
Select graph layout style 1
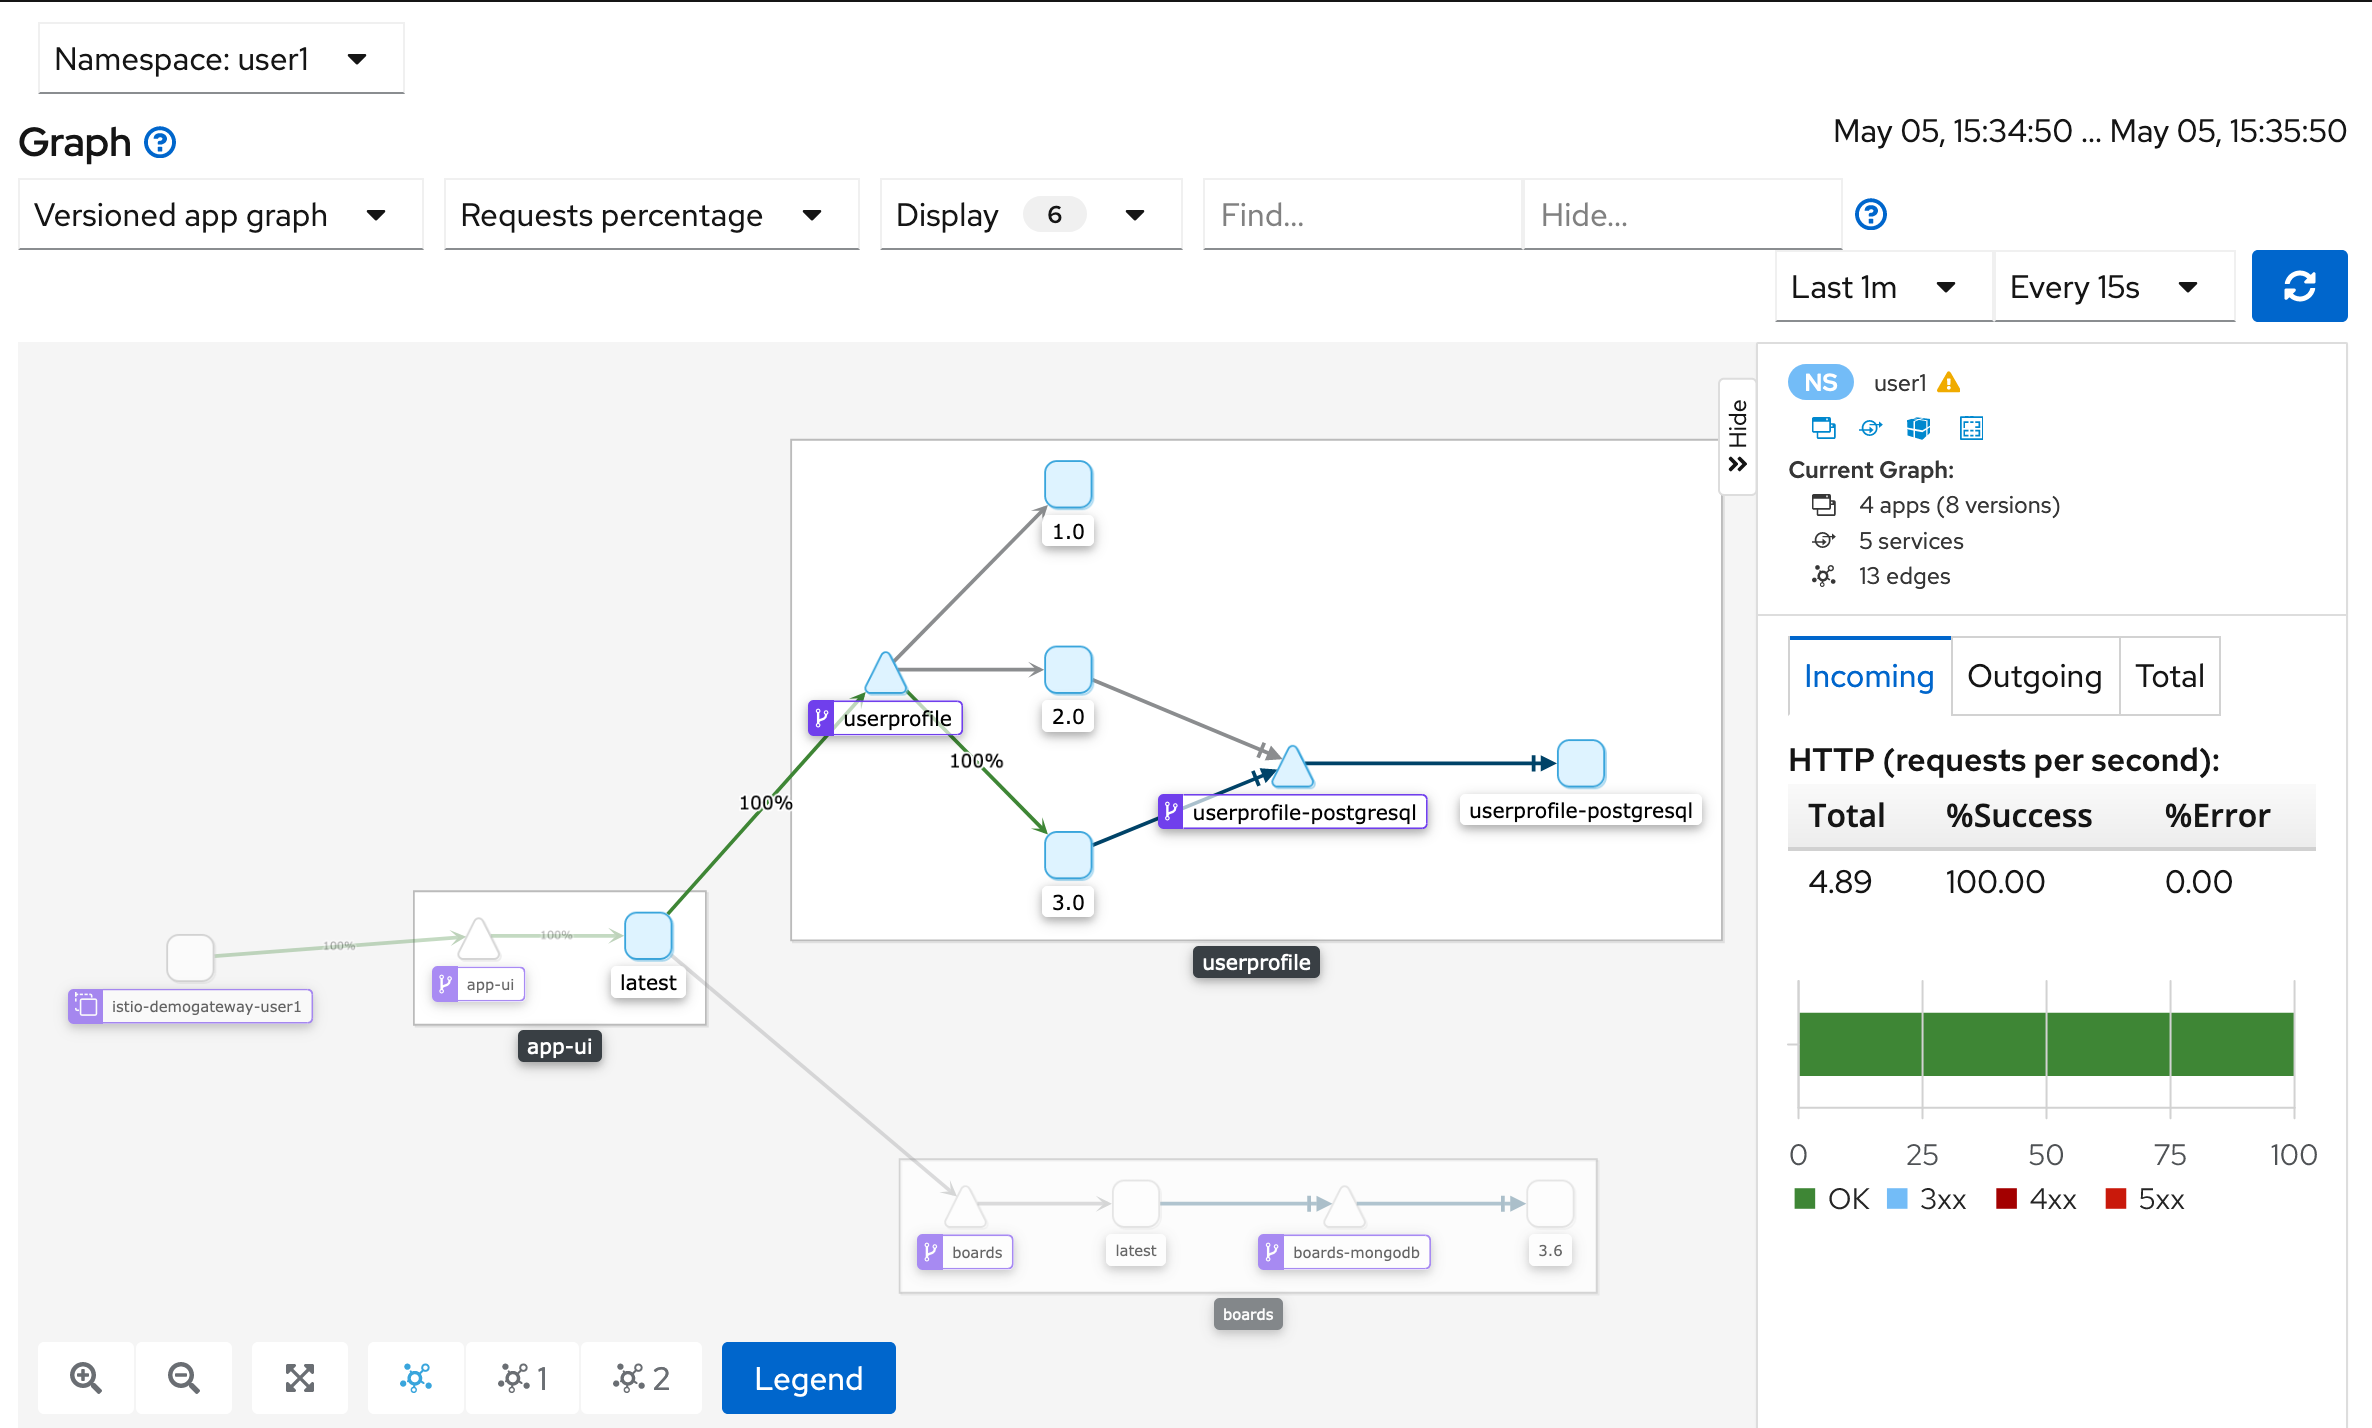pos(523,1378)
